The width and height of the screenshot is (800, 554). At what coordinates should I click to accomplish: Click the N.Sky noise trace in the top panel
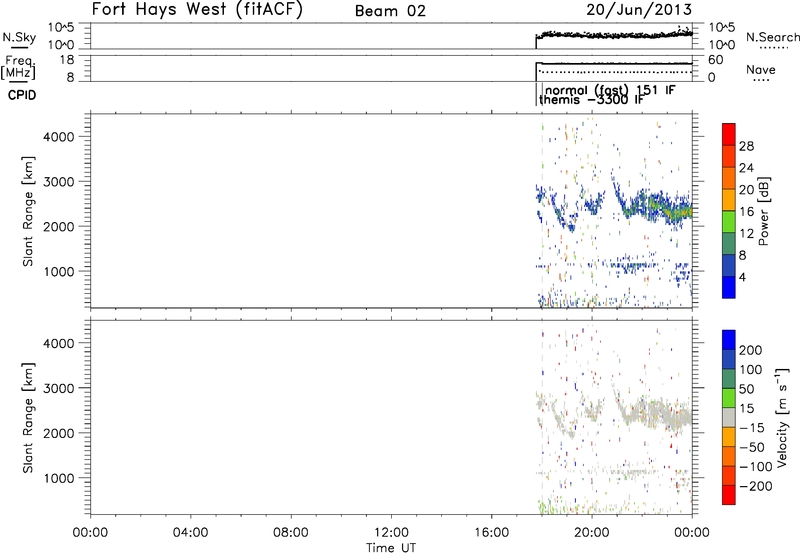tap(615, 35)
